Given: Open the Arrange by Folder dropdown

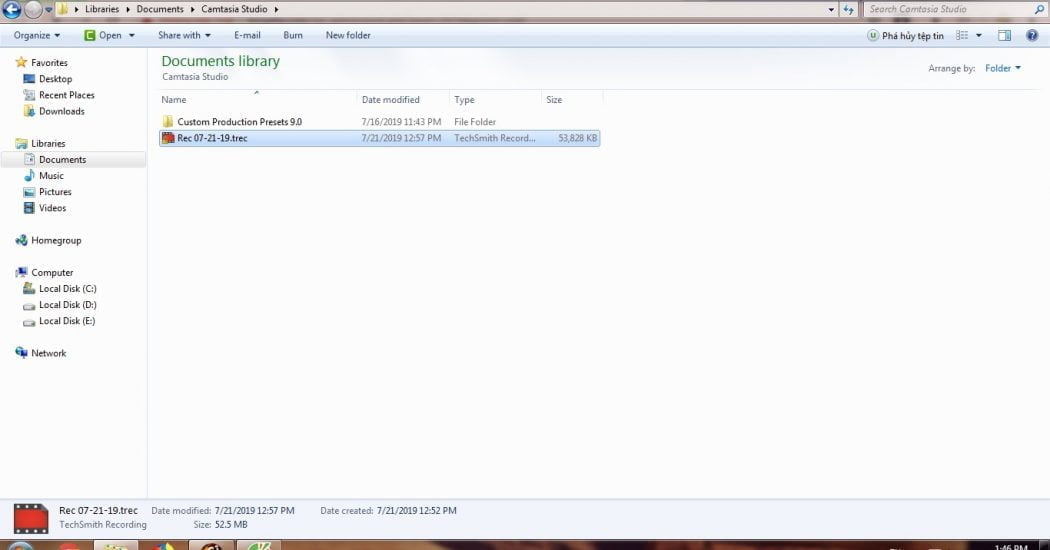Looking at the screenshot, I should pyautogui.click(x=1002, y=68).
